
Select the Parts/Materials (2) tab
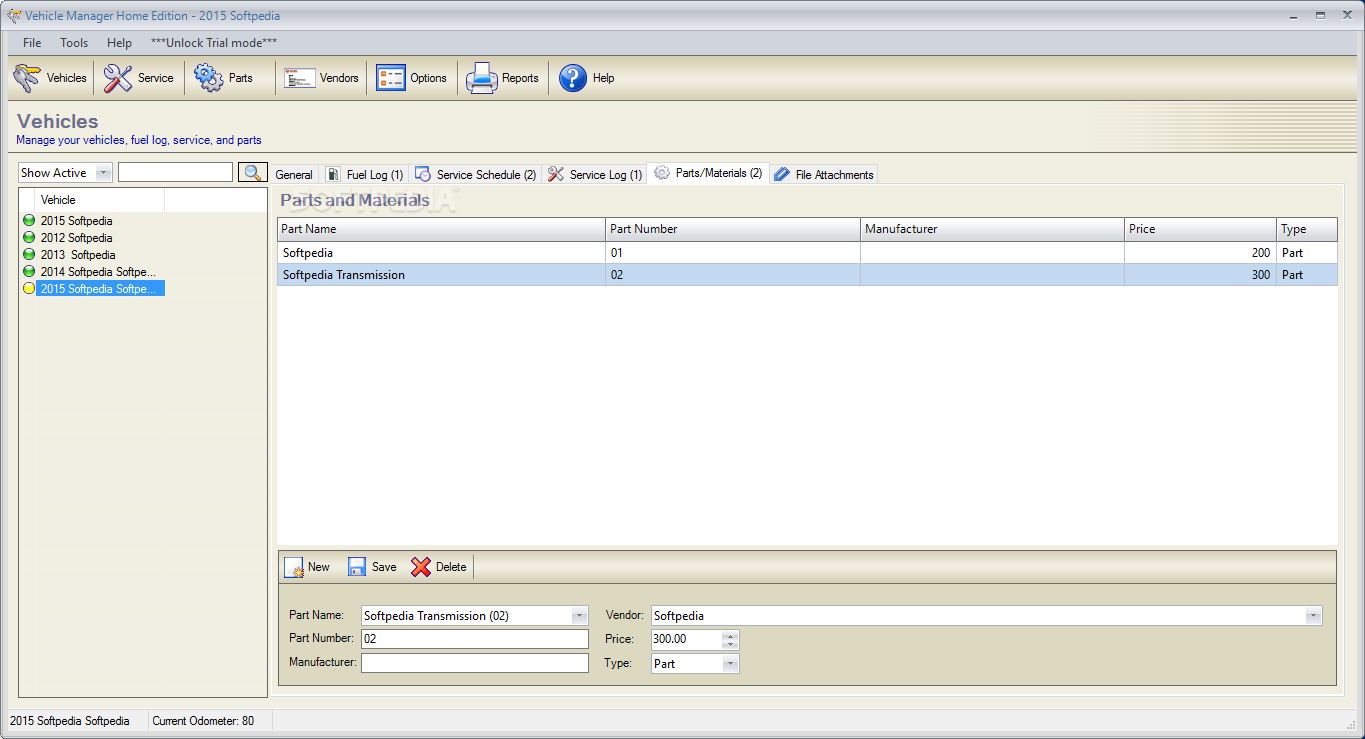tap(708, 173)
